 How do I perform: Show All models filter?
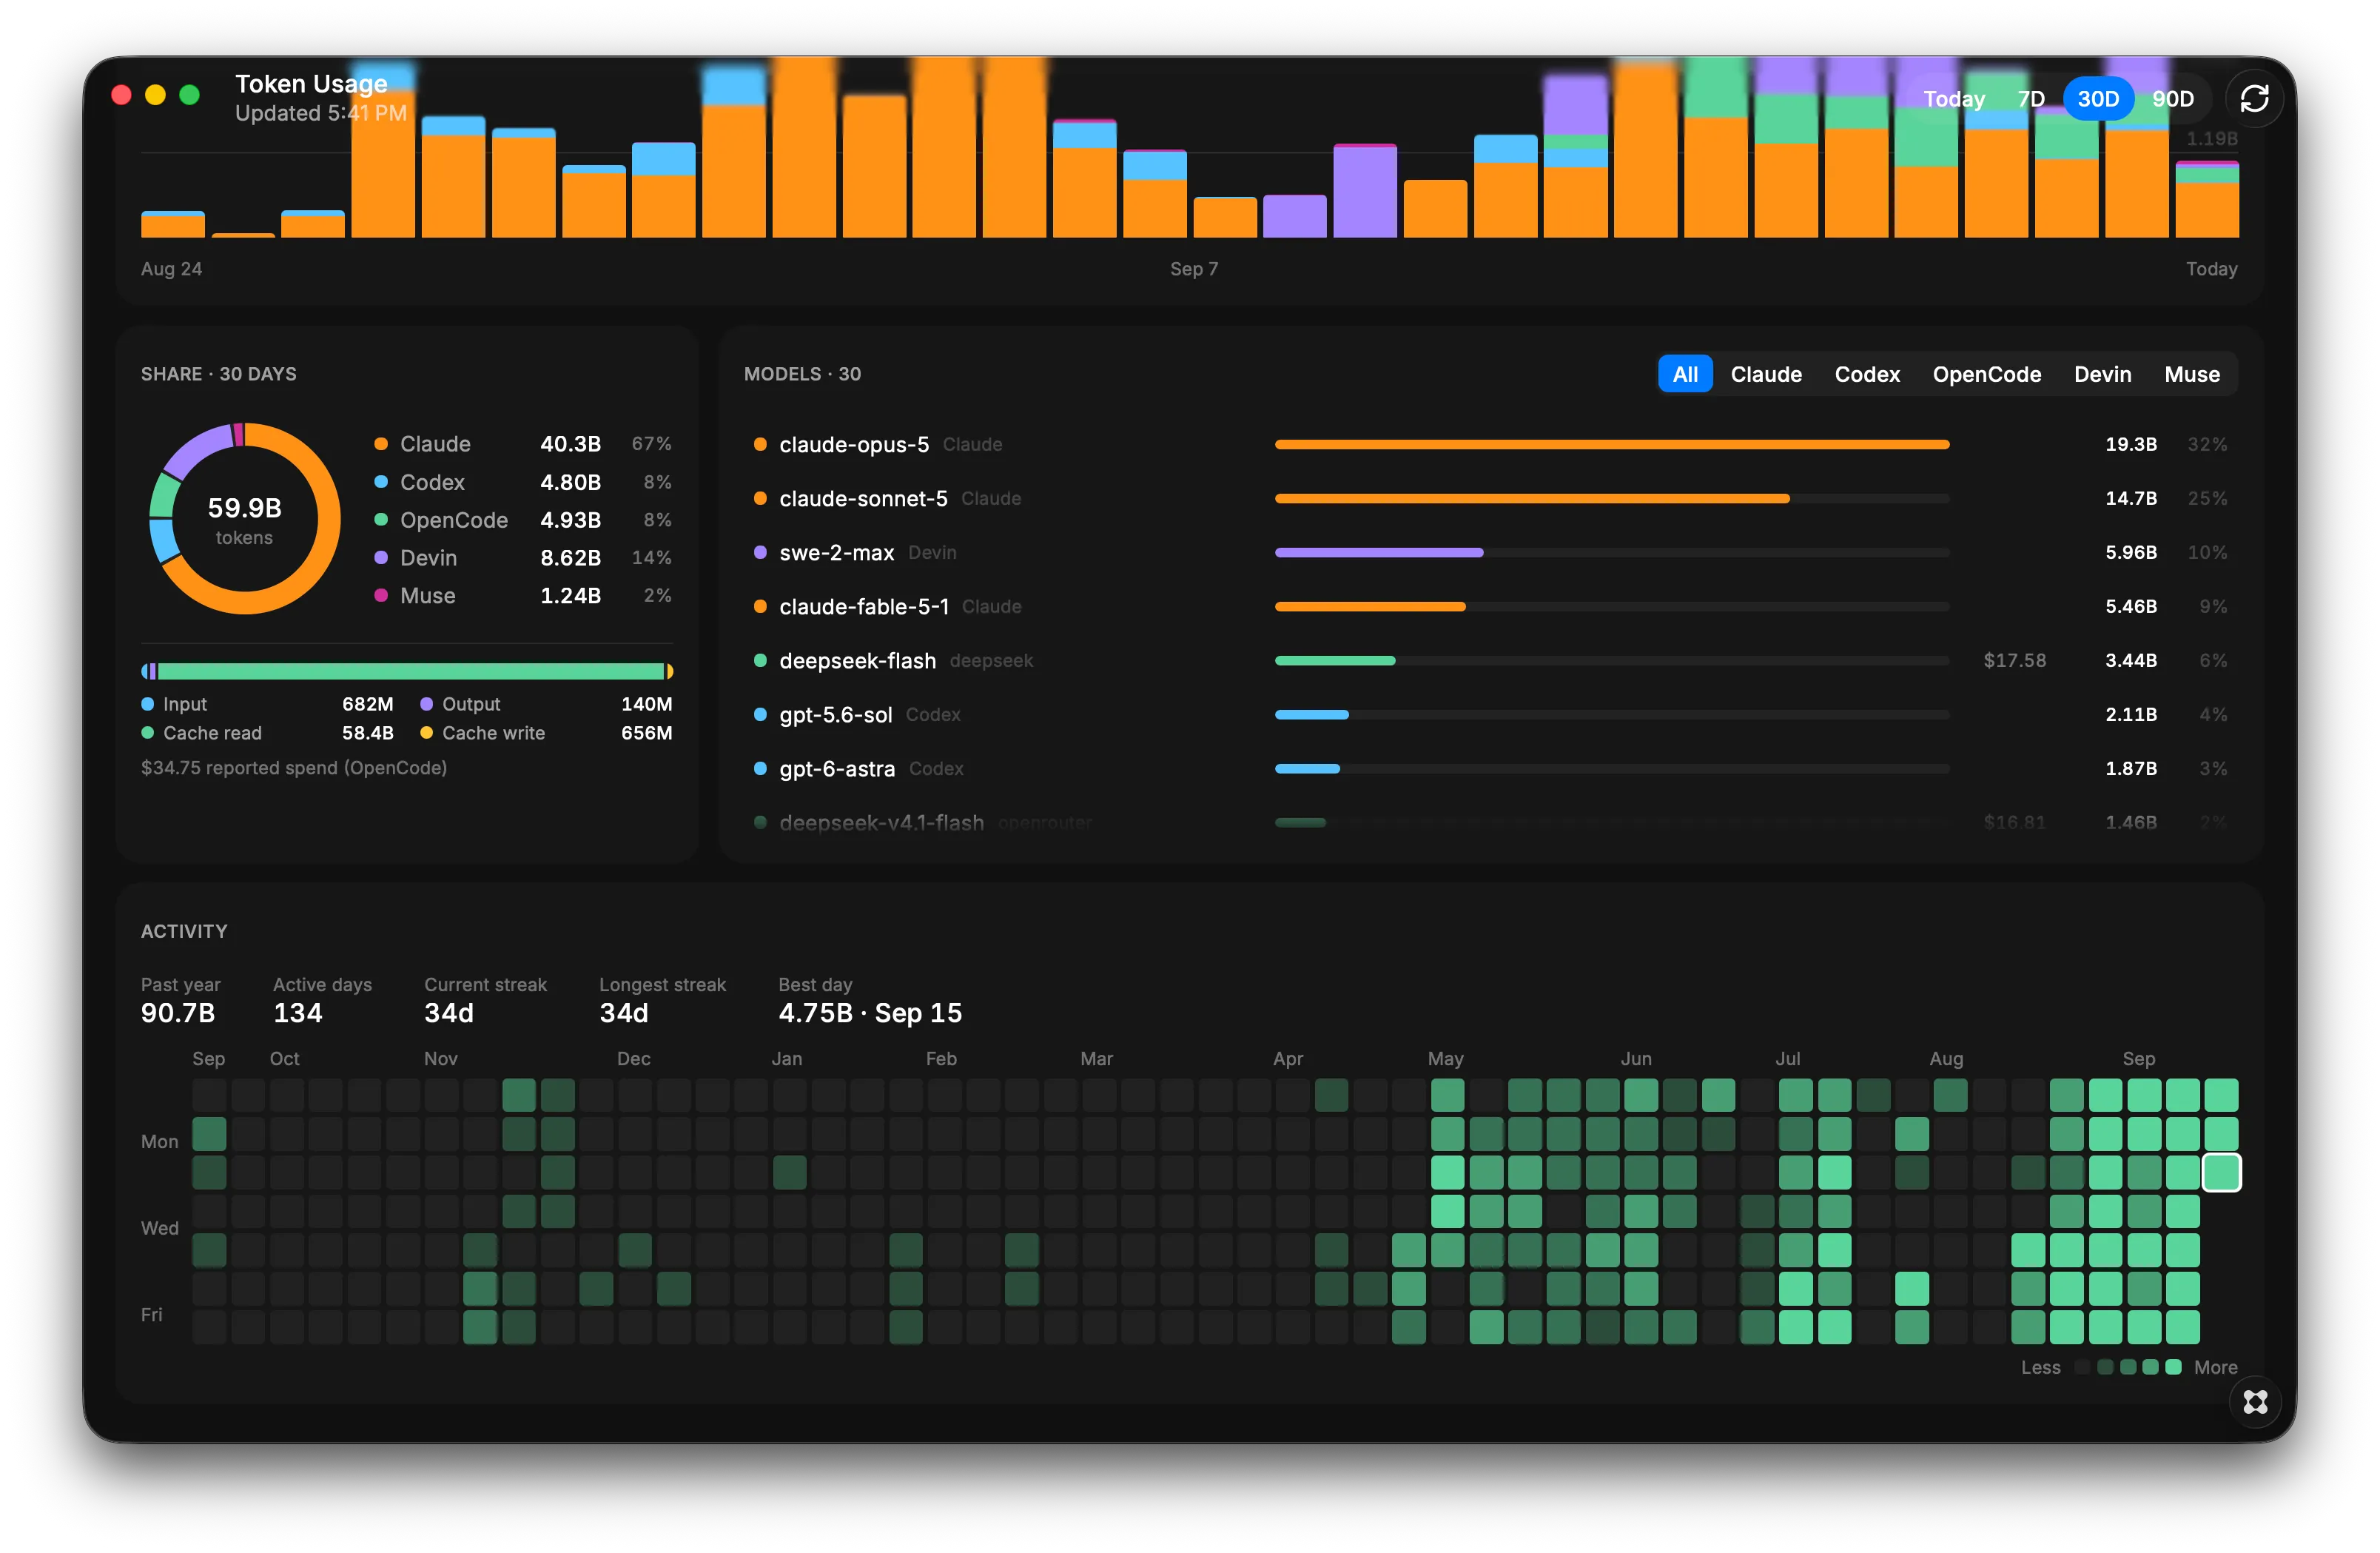point(1685,374)
